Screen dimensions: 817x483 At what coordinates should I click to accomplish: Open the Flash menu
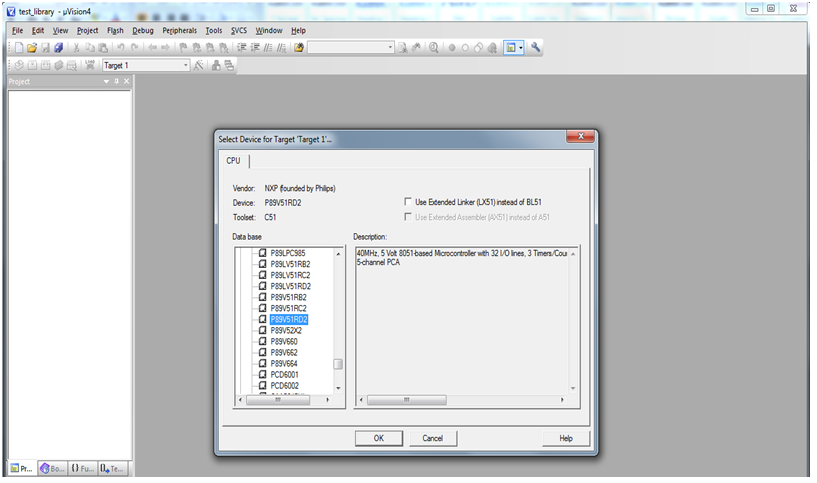tap(115, 30)
